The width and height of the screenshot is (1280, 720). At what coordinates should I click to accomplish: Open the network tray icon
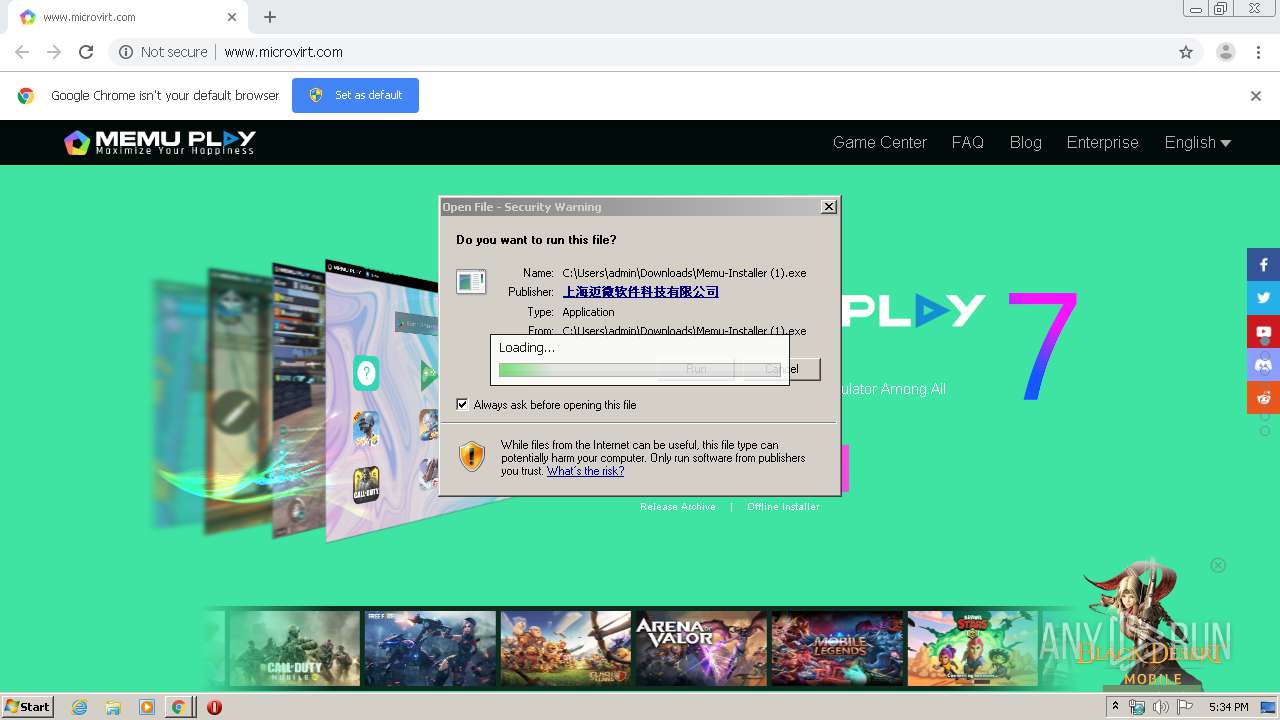(1137, 707)
